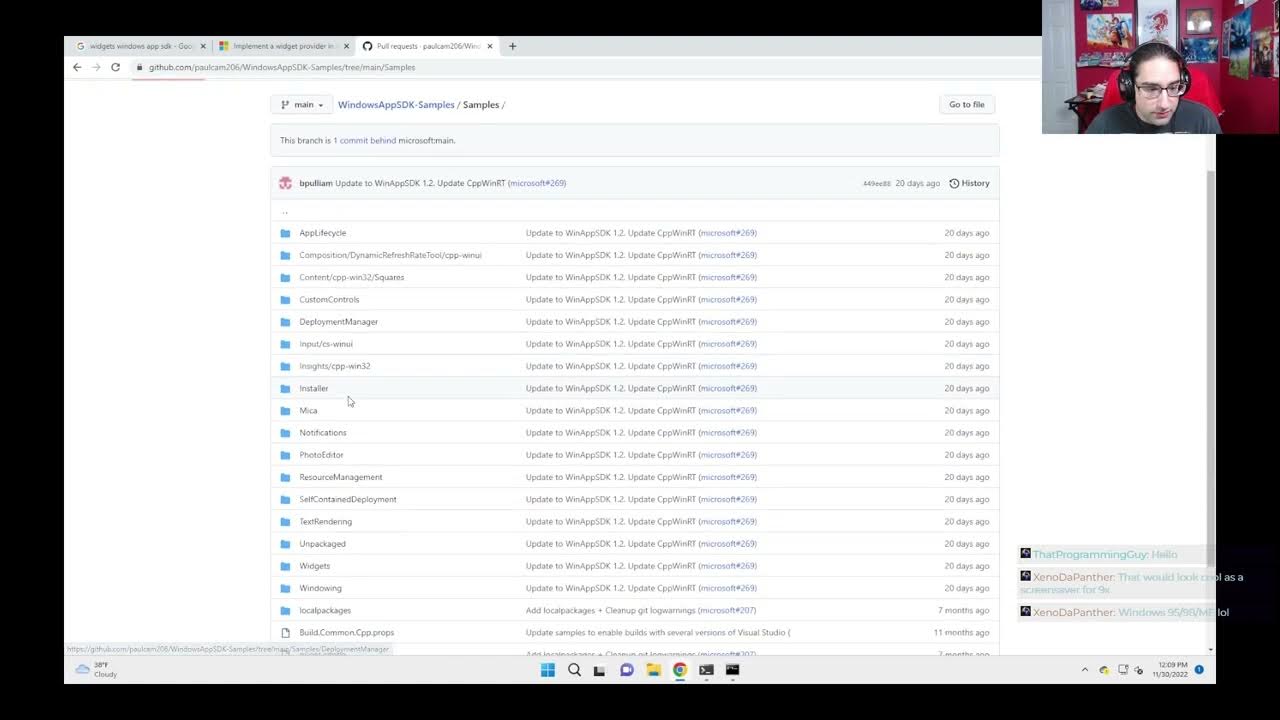Click the notification badge in system tray
Screen dimensions: 1280x720
click(x=1199, y=670)
